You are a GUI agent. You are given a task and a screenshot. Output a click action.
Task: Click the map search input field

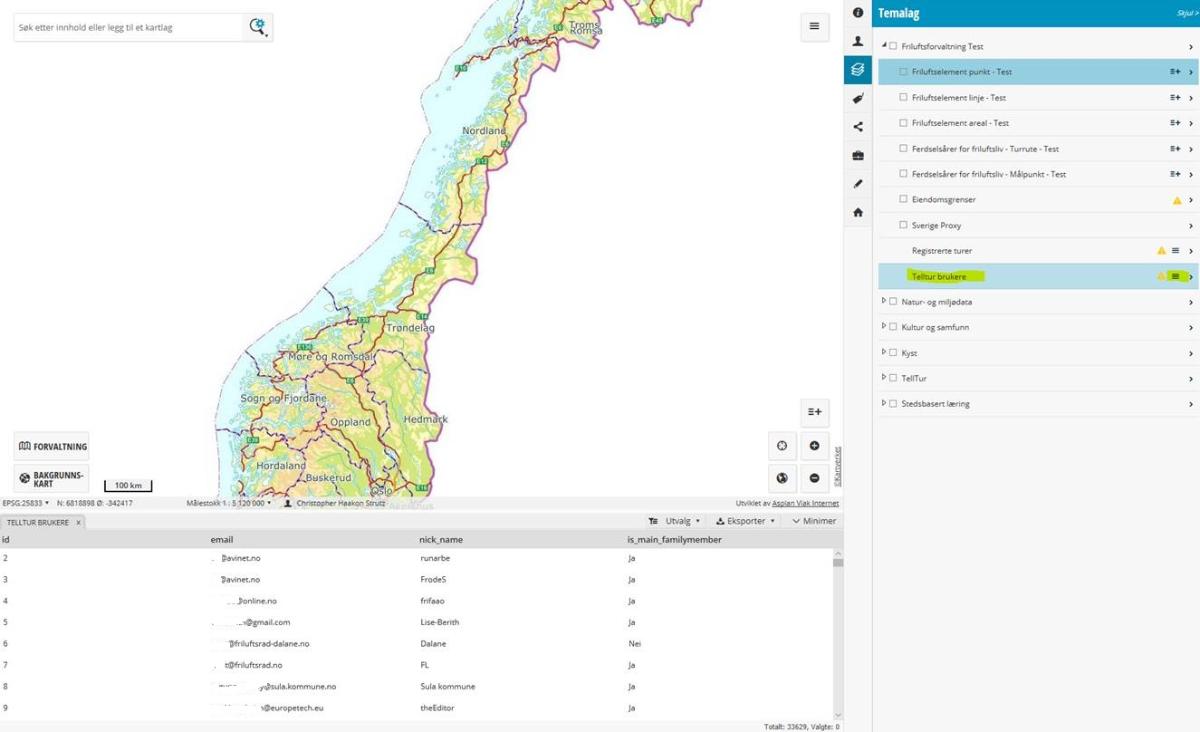coord(128,28)
